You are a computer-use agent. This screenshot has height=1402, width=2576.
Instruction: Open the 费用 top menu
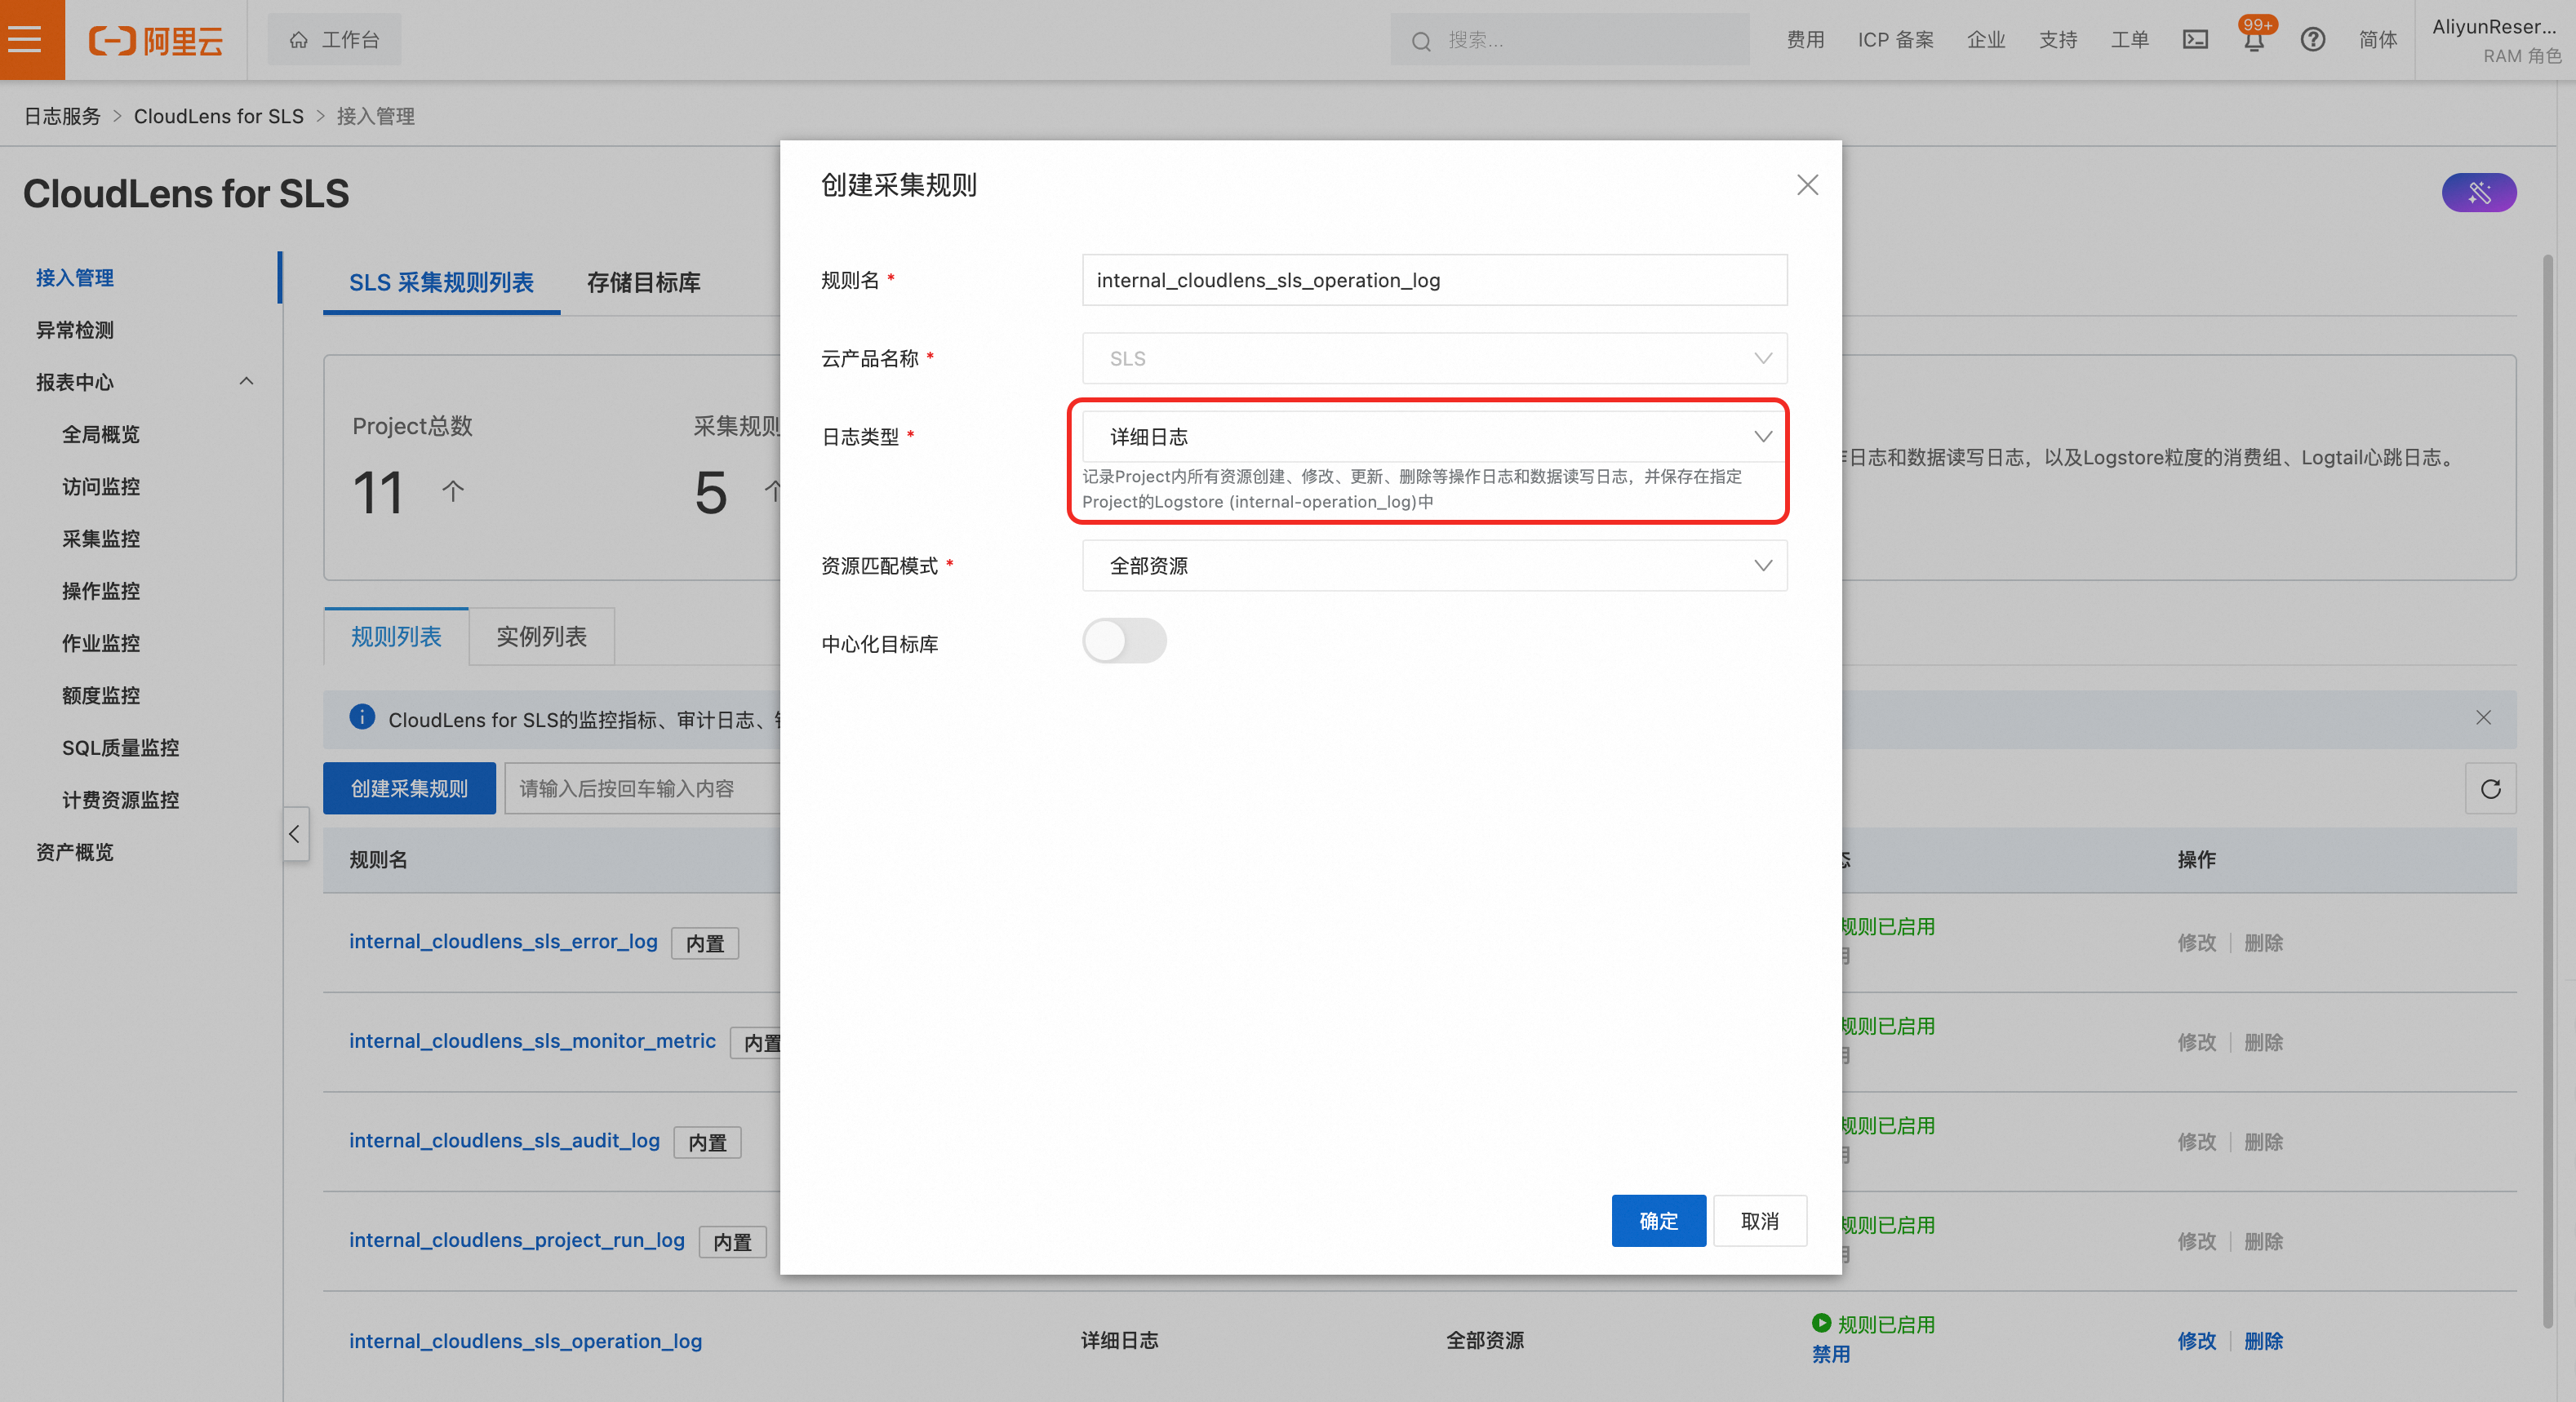point(1805,40)
